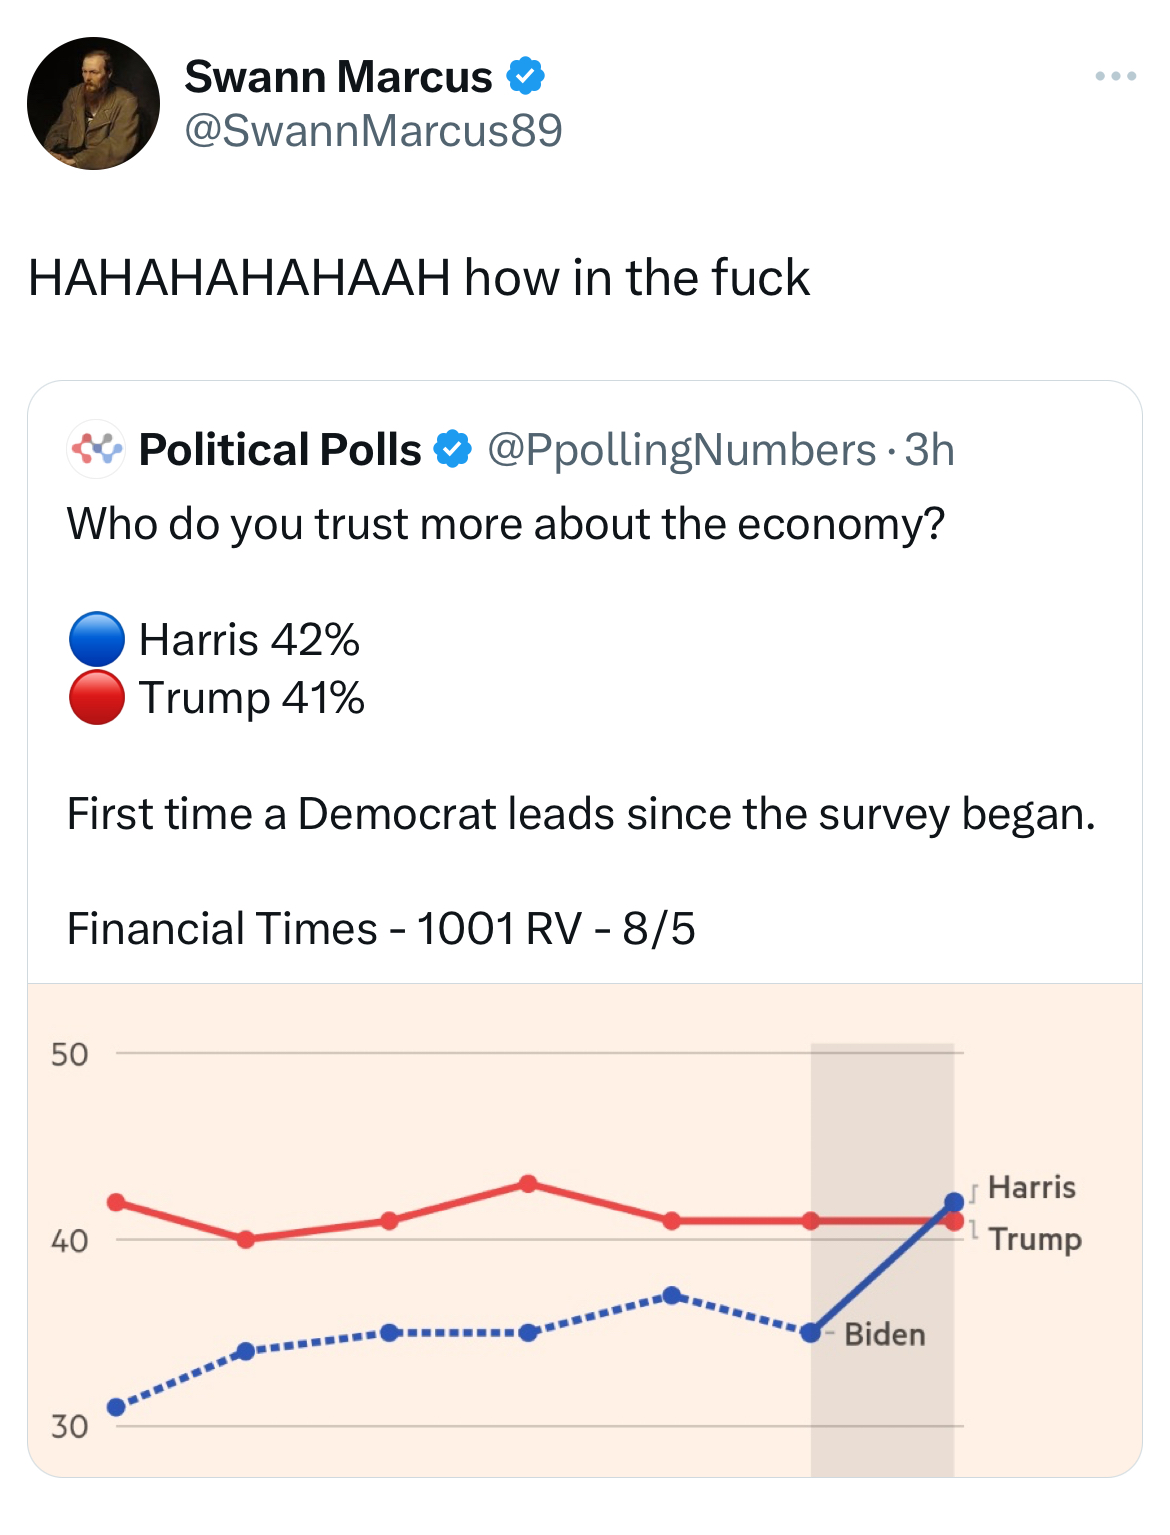Click the Swann Marcus display name
The height and width of the screenshot is (1535, 1170).
(338, 76)
